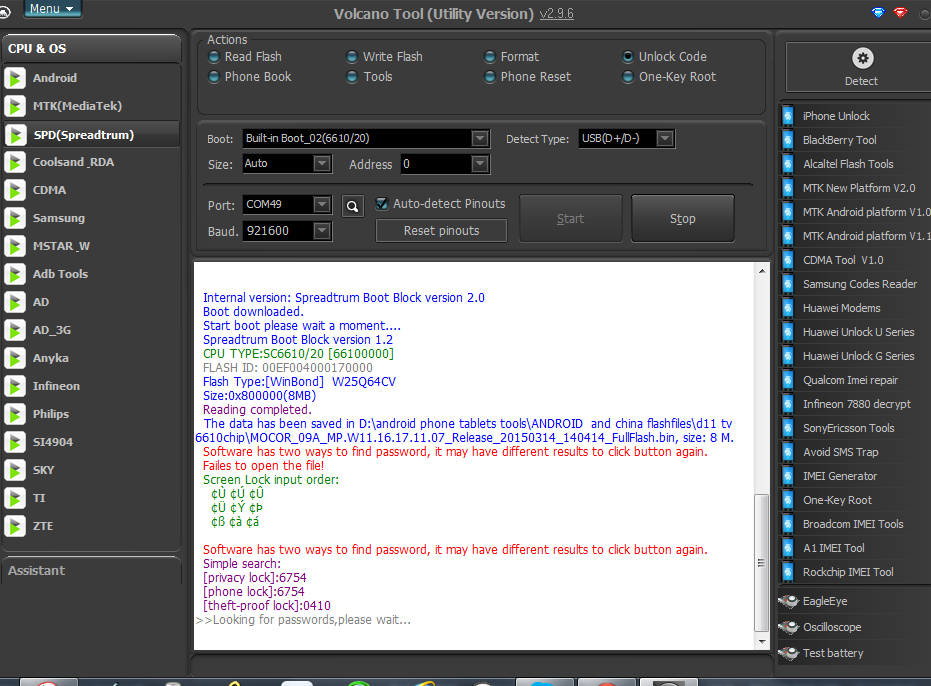Viewport: 931px width, 686px height.
Task: Click the BlackBerry Tool icon
Action: click(788, 140)
